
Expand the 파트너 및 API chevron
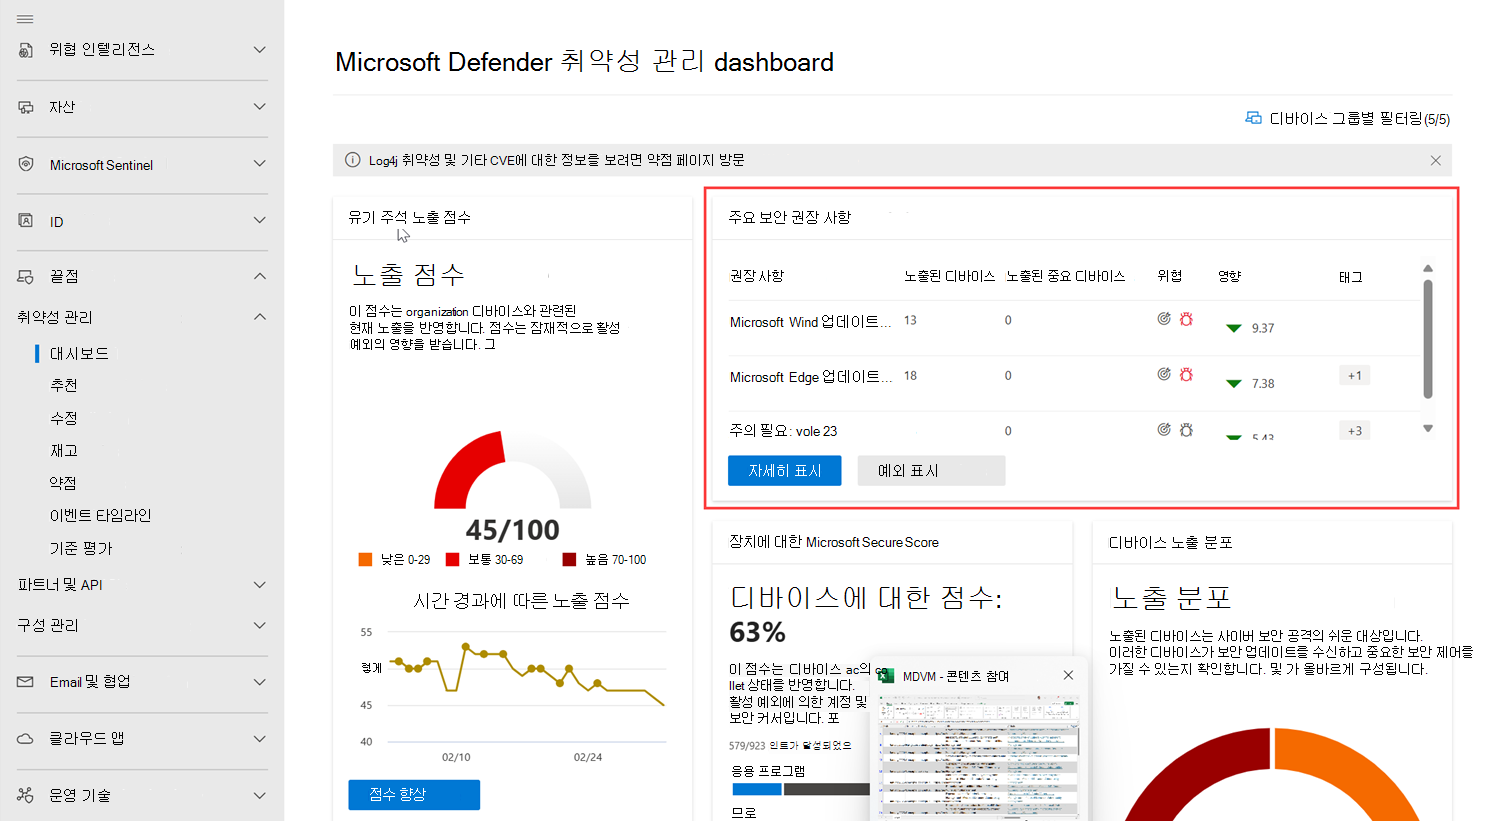click(x=260, y=585)
